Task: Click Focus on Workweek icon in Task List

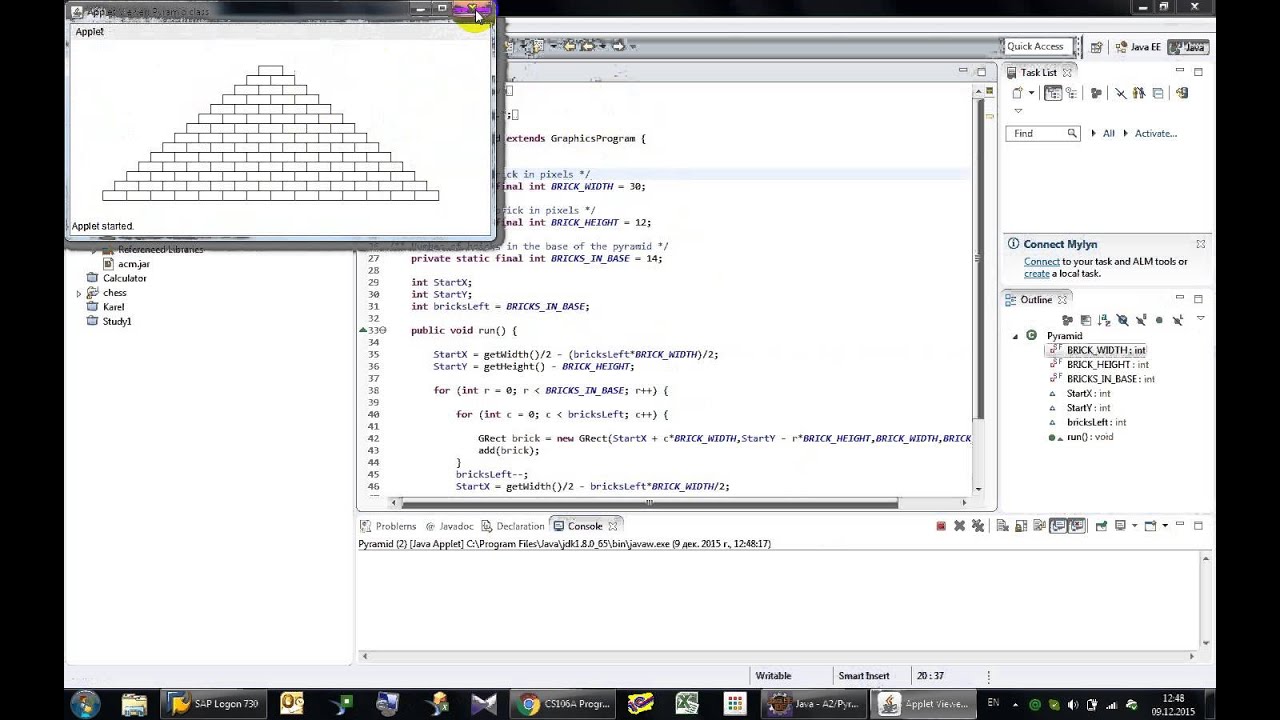Action: pos(1096,93)
